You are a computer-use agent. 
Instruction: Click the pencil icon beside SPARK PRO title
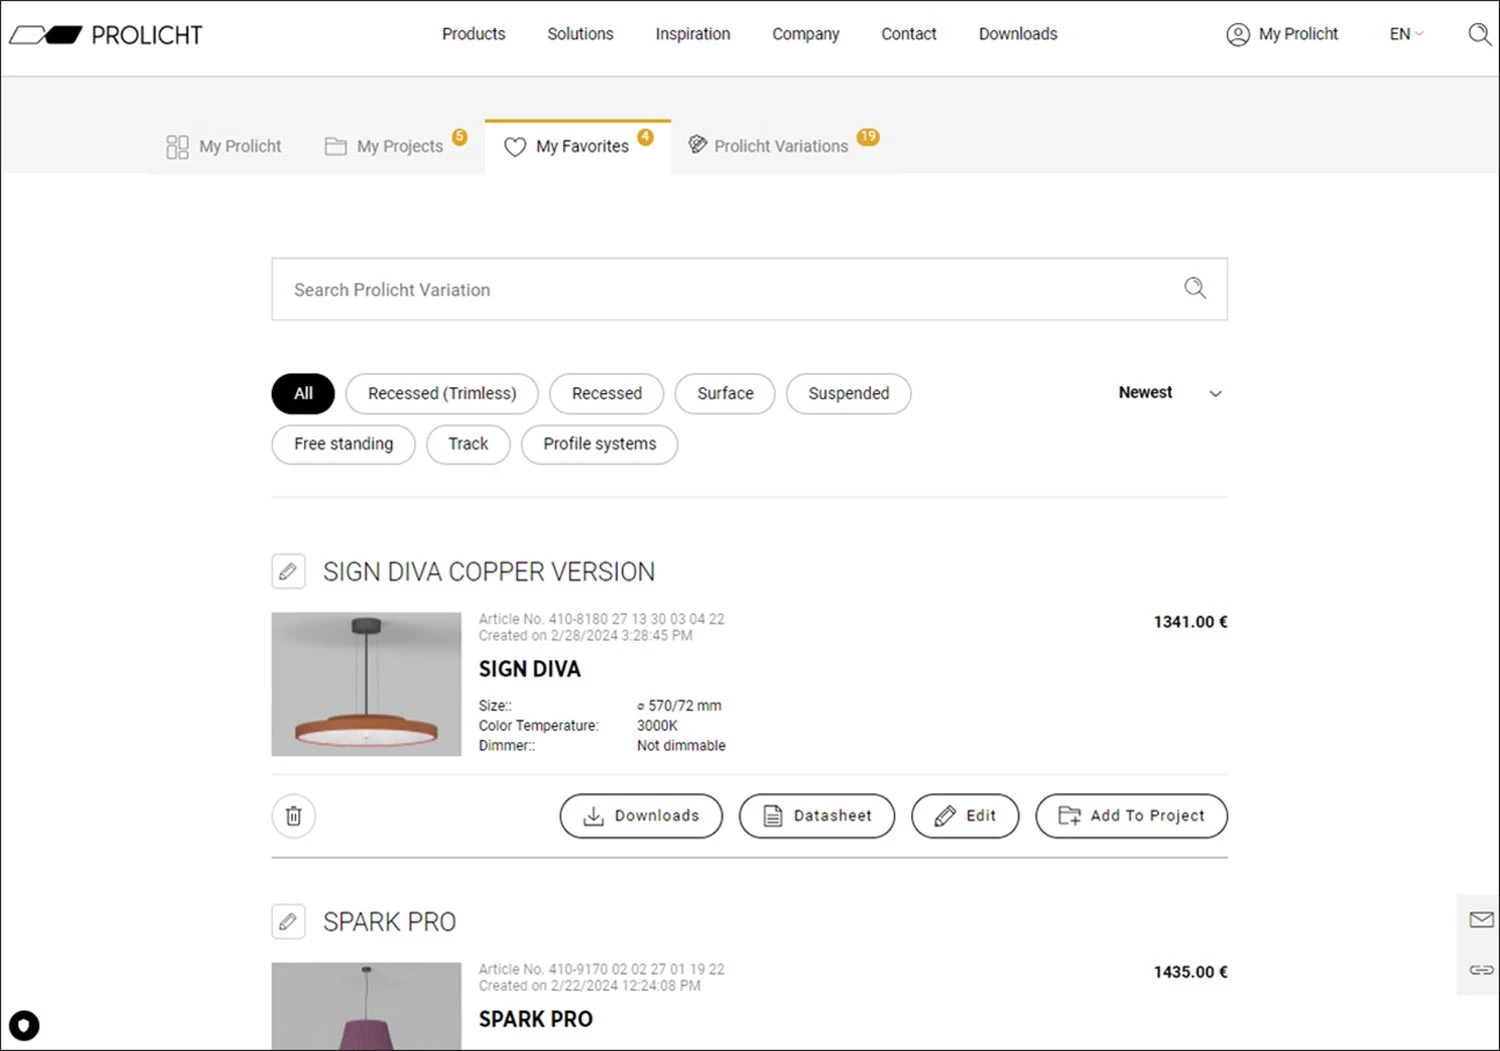[x=288, y=922]
